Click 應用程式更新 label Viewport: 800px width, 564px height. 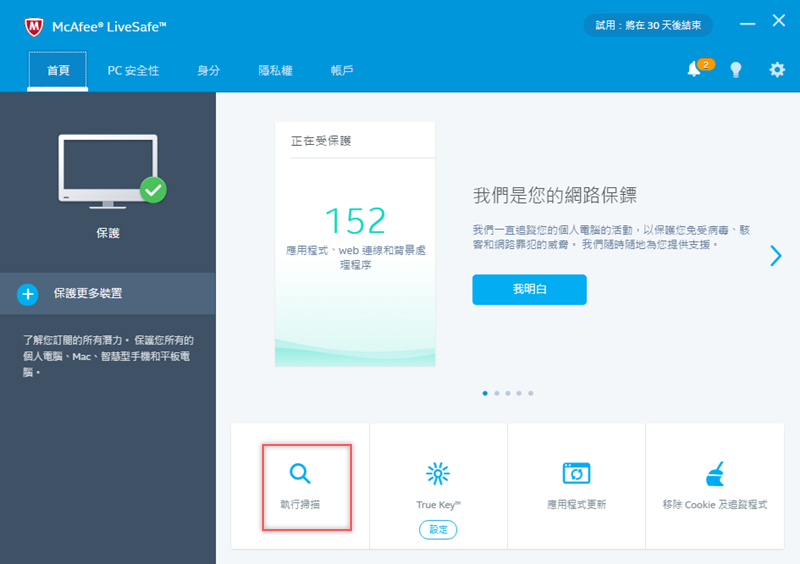coord(577,505)
